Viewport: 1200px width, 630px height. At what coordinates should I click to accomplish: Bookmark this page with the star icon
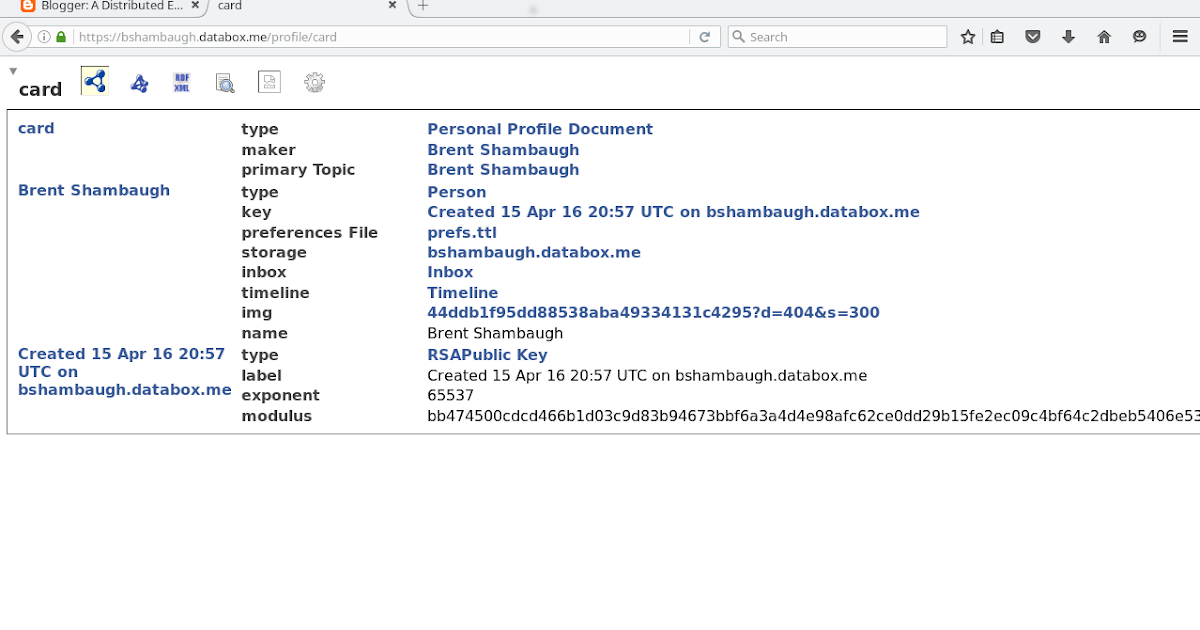967,36
